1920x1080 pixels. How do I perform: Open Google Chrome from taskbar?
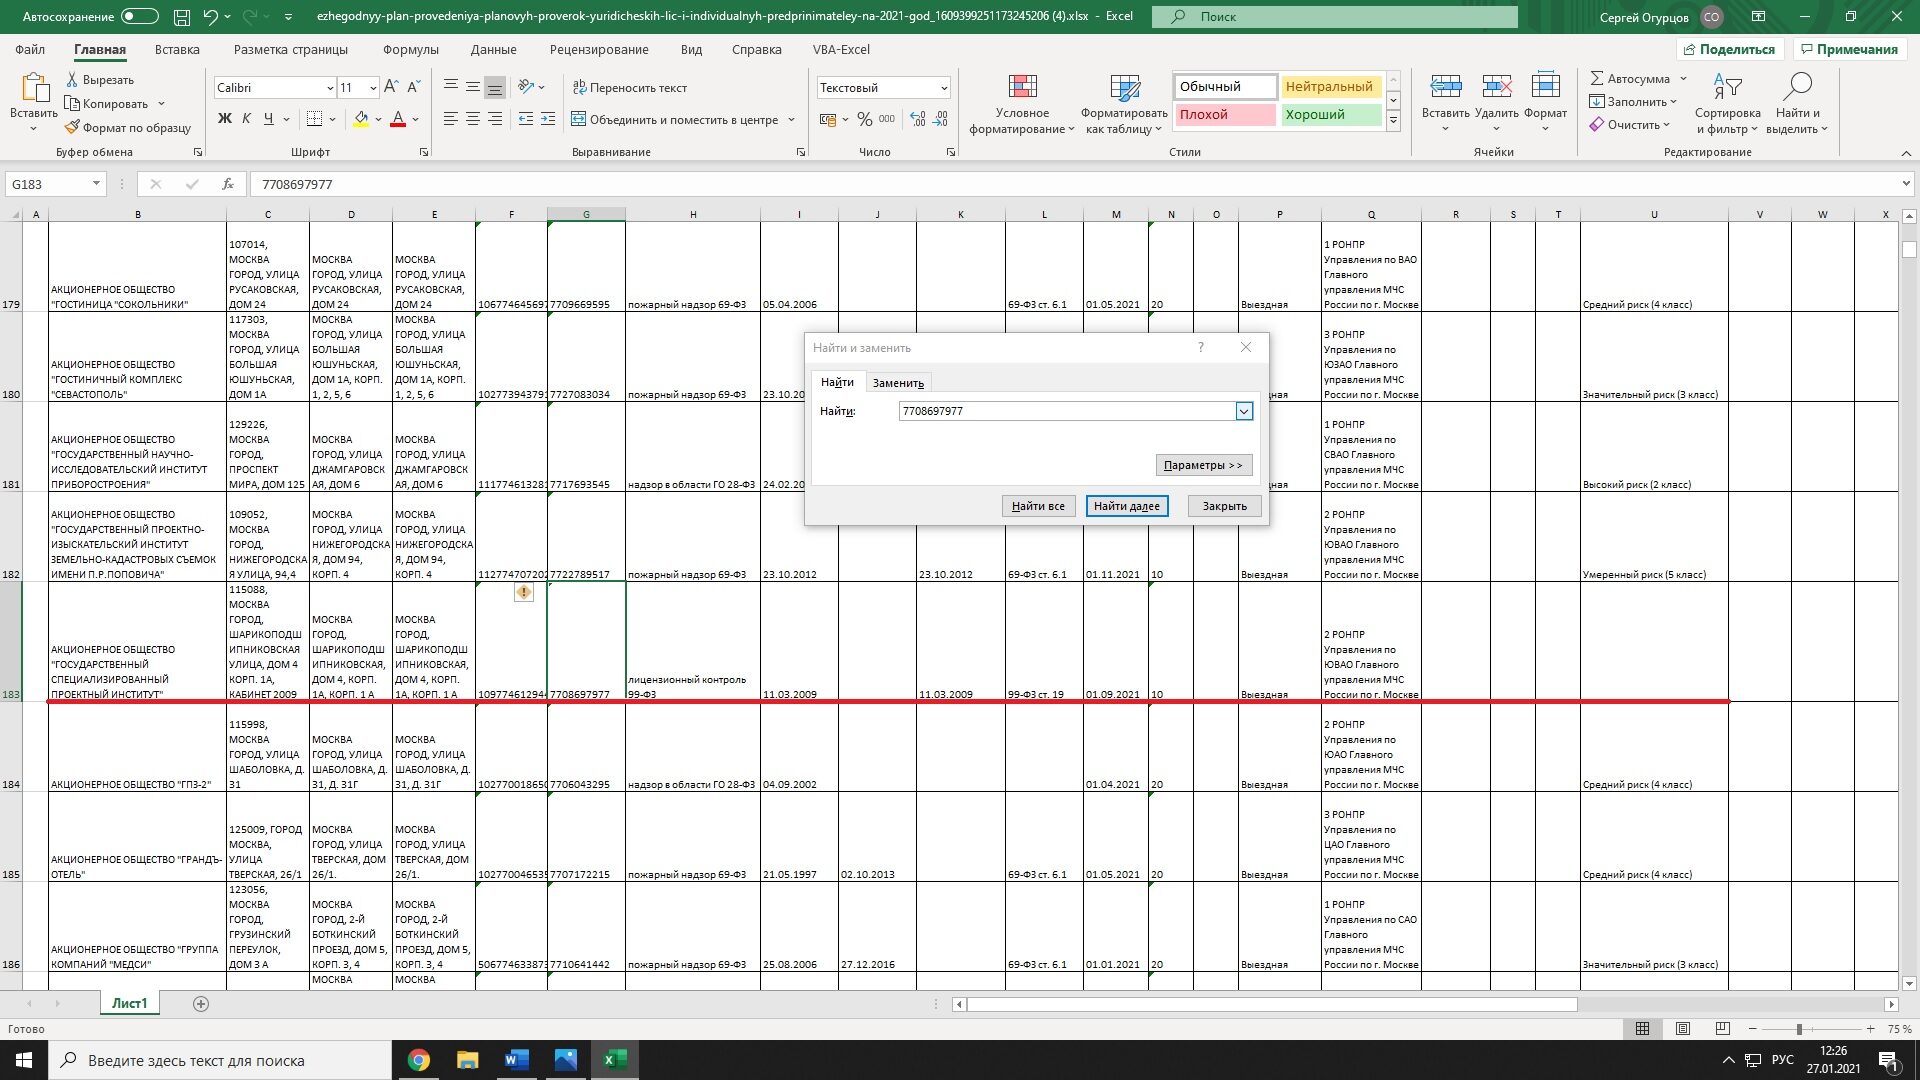point(419,1060)
